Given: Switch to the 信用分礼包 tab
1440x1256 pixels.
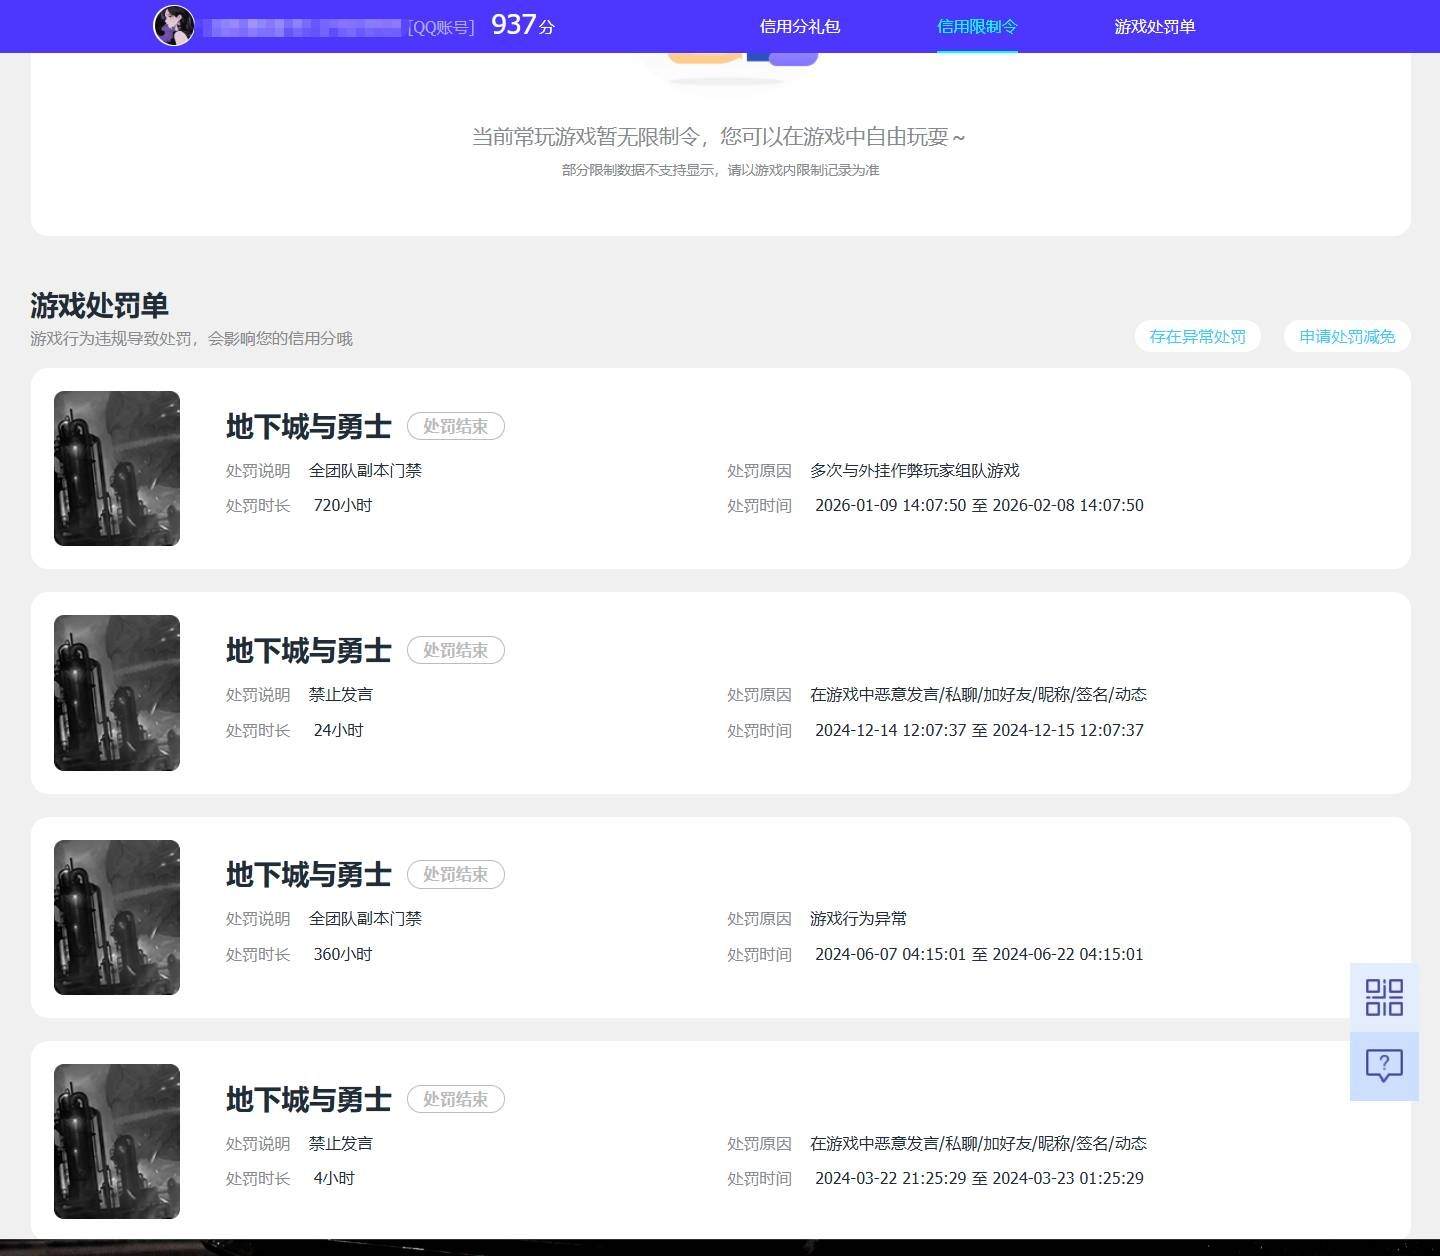Looking at the screenshot, I should [x=800, y=27].
